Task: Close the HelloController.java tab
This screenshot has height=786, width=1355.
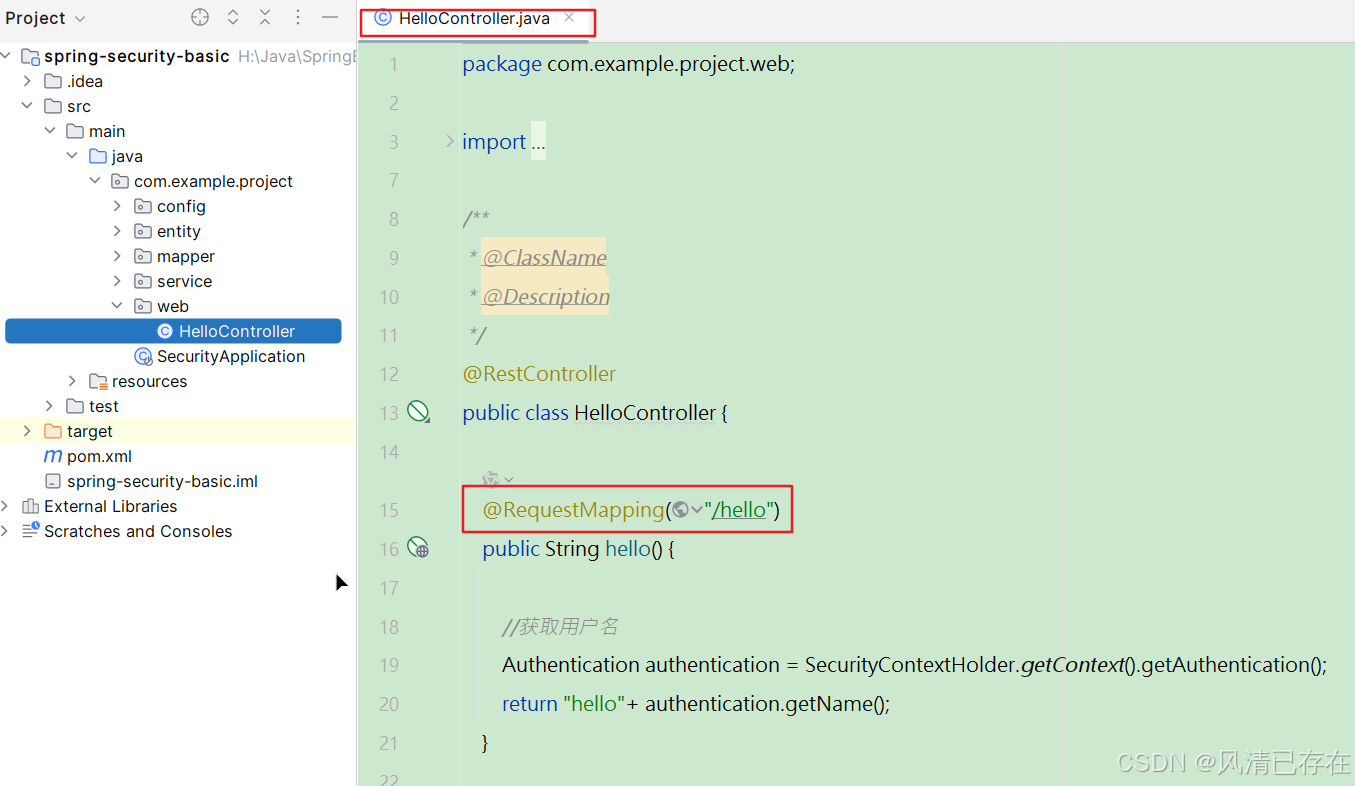Action: click(569, 17)
